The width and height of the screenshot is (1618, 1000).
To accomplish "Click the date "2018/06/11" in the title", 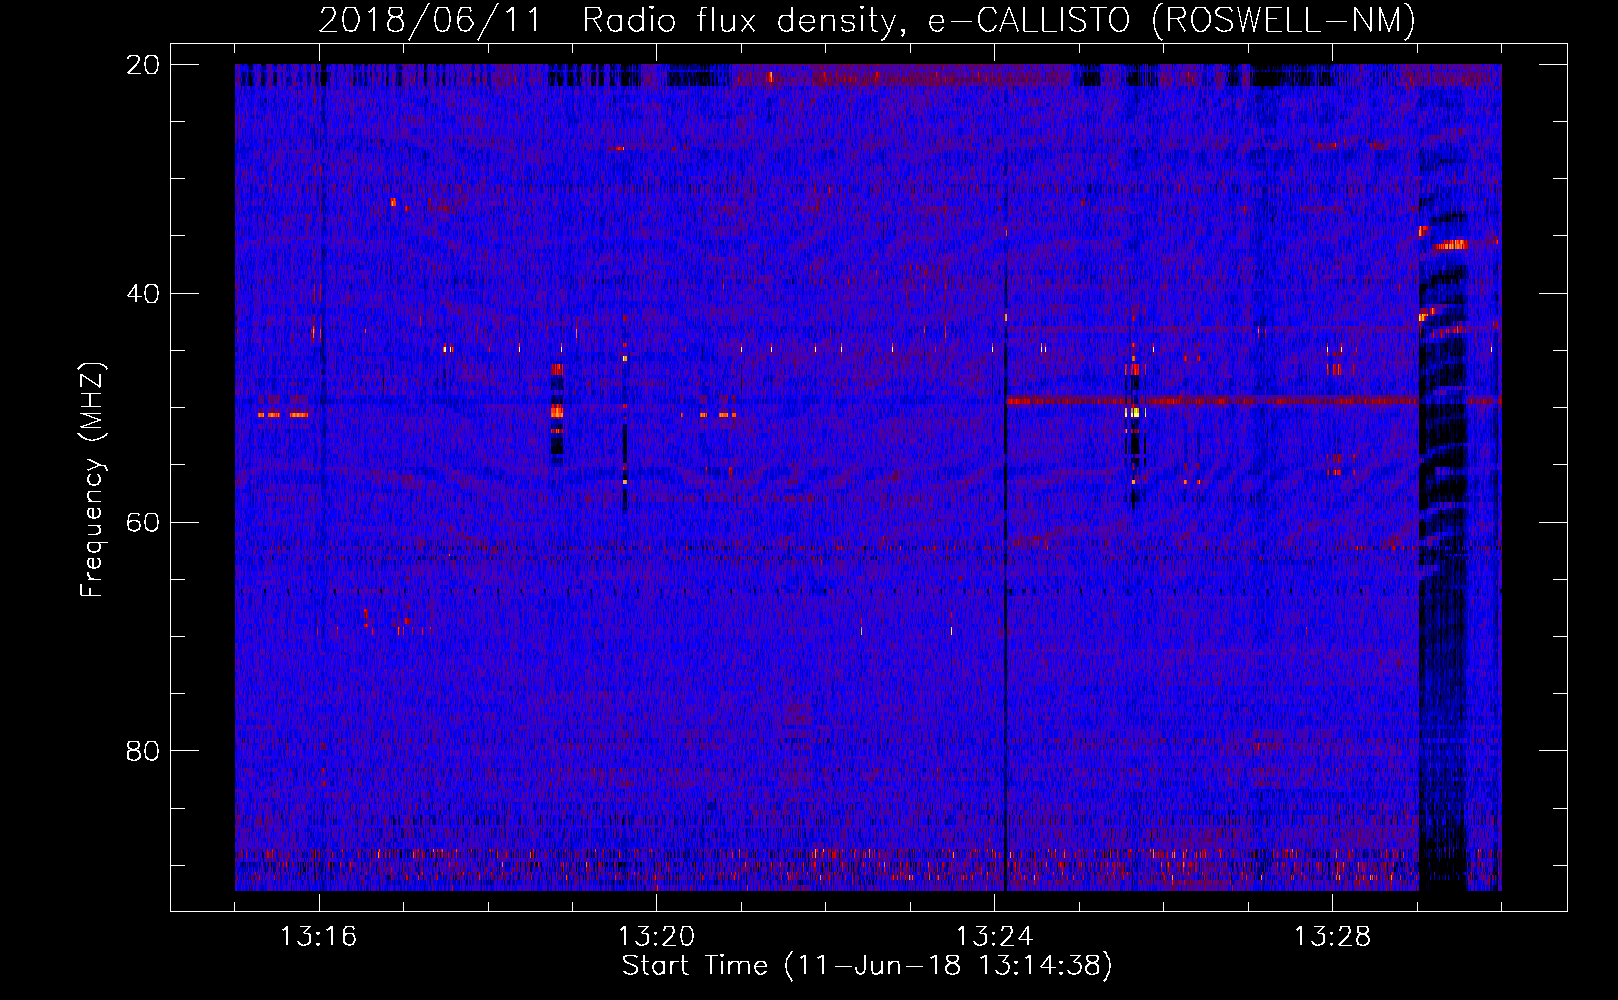I will tap(430, 20).
